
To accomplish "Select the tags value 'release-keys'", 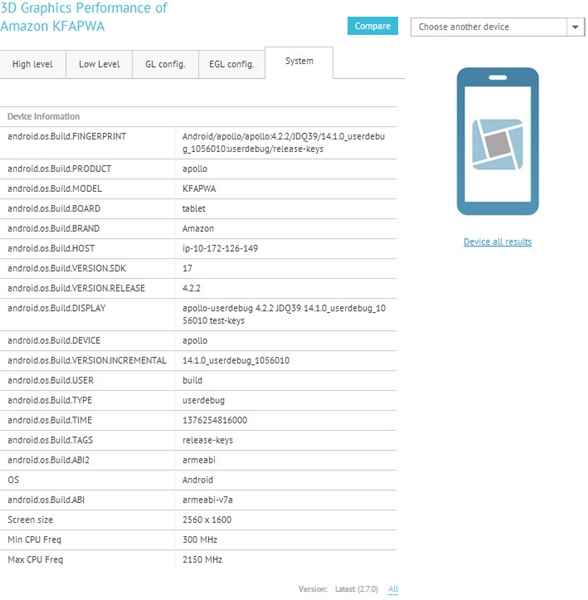I will (207, 440).
